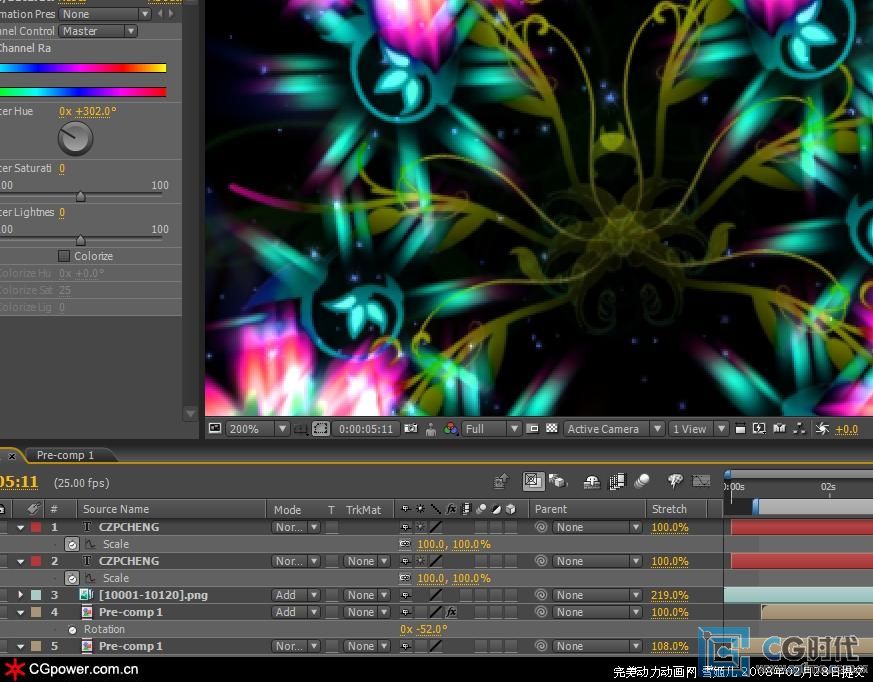Click the Master Saturation slider handle
873x682 pixels.
point(81,196)
